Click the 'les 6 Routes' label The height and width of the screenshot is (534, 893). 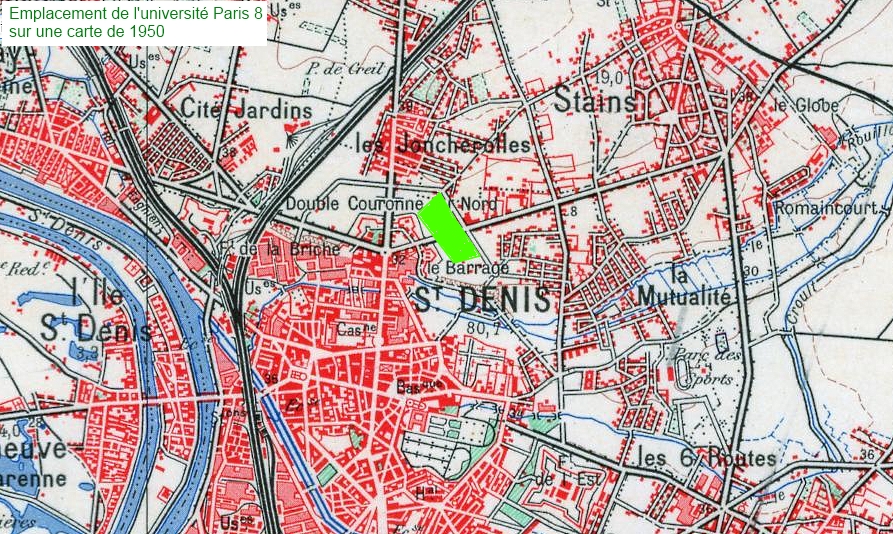(x=707, y=457)
